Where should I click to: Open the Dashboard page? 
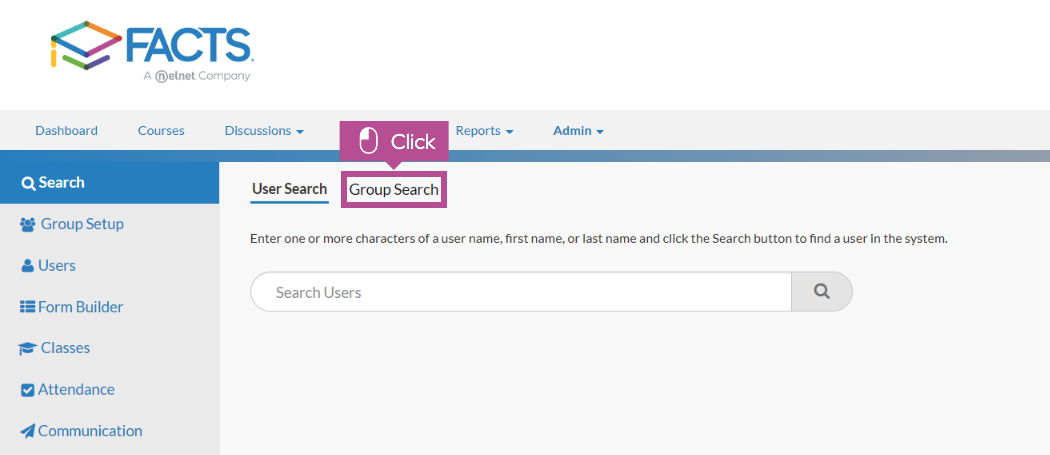click(x=66, y=131)
